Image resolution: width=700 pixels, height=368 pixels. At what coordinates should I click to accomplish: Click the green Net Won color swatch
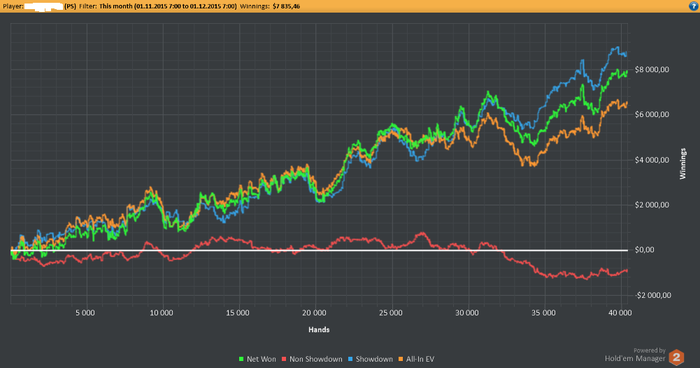click(x=242, y=359)
